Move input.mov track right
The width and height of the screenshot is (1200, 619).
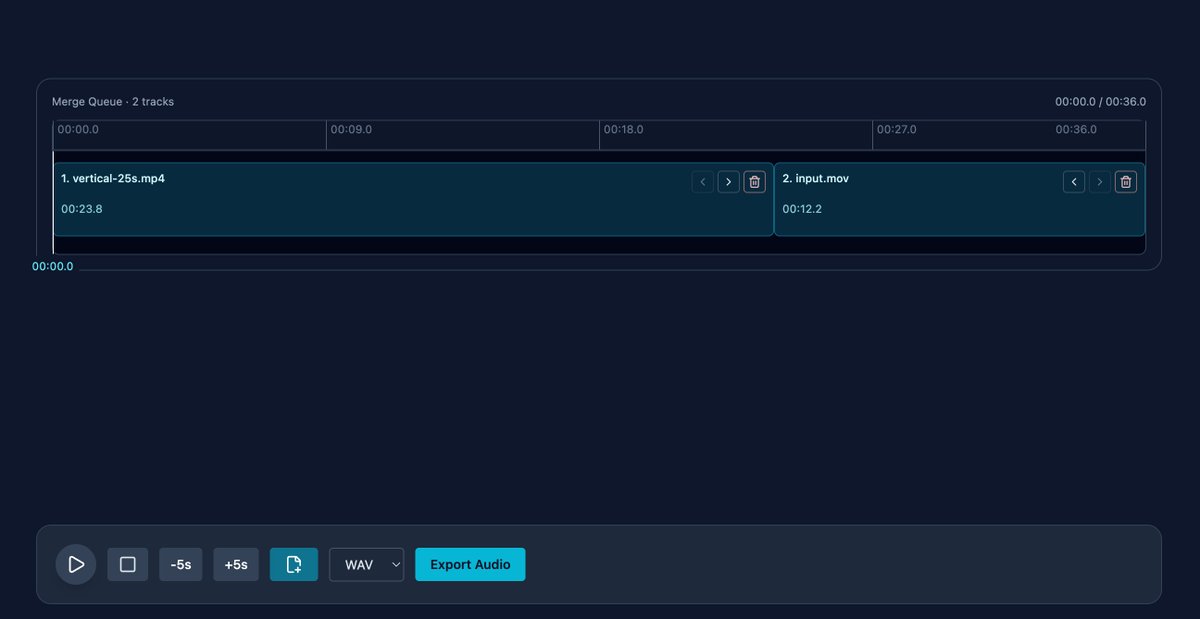(x=1100, y=181)
